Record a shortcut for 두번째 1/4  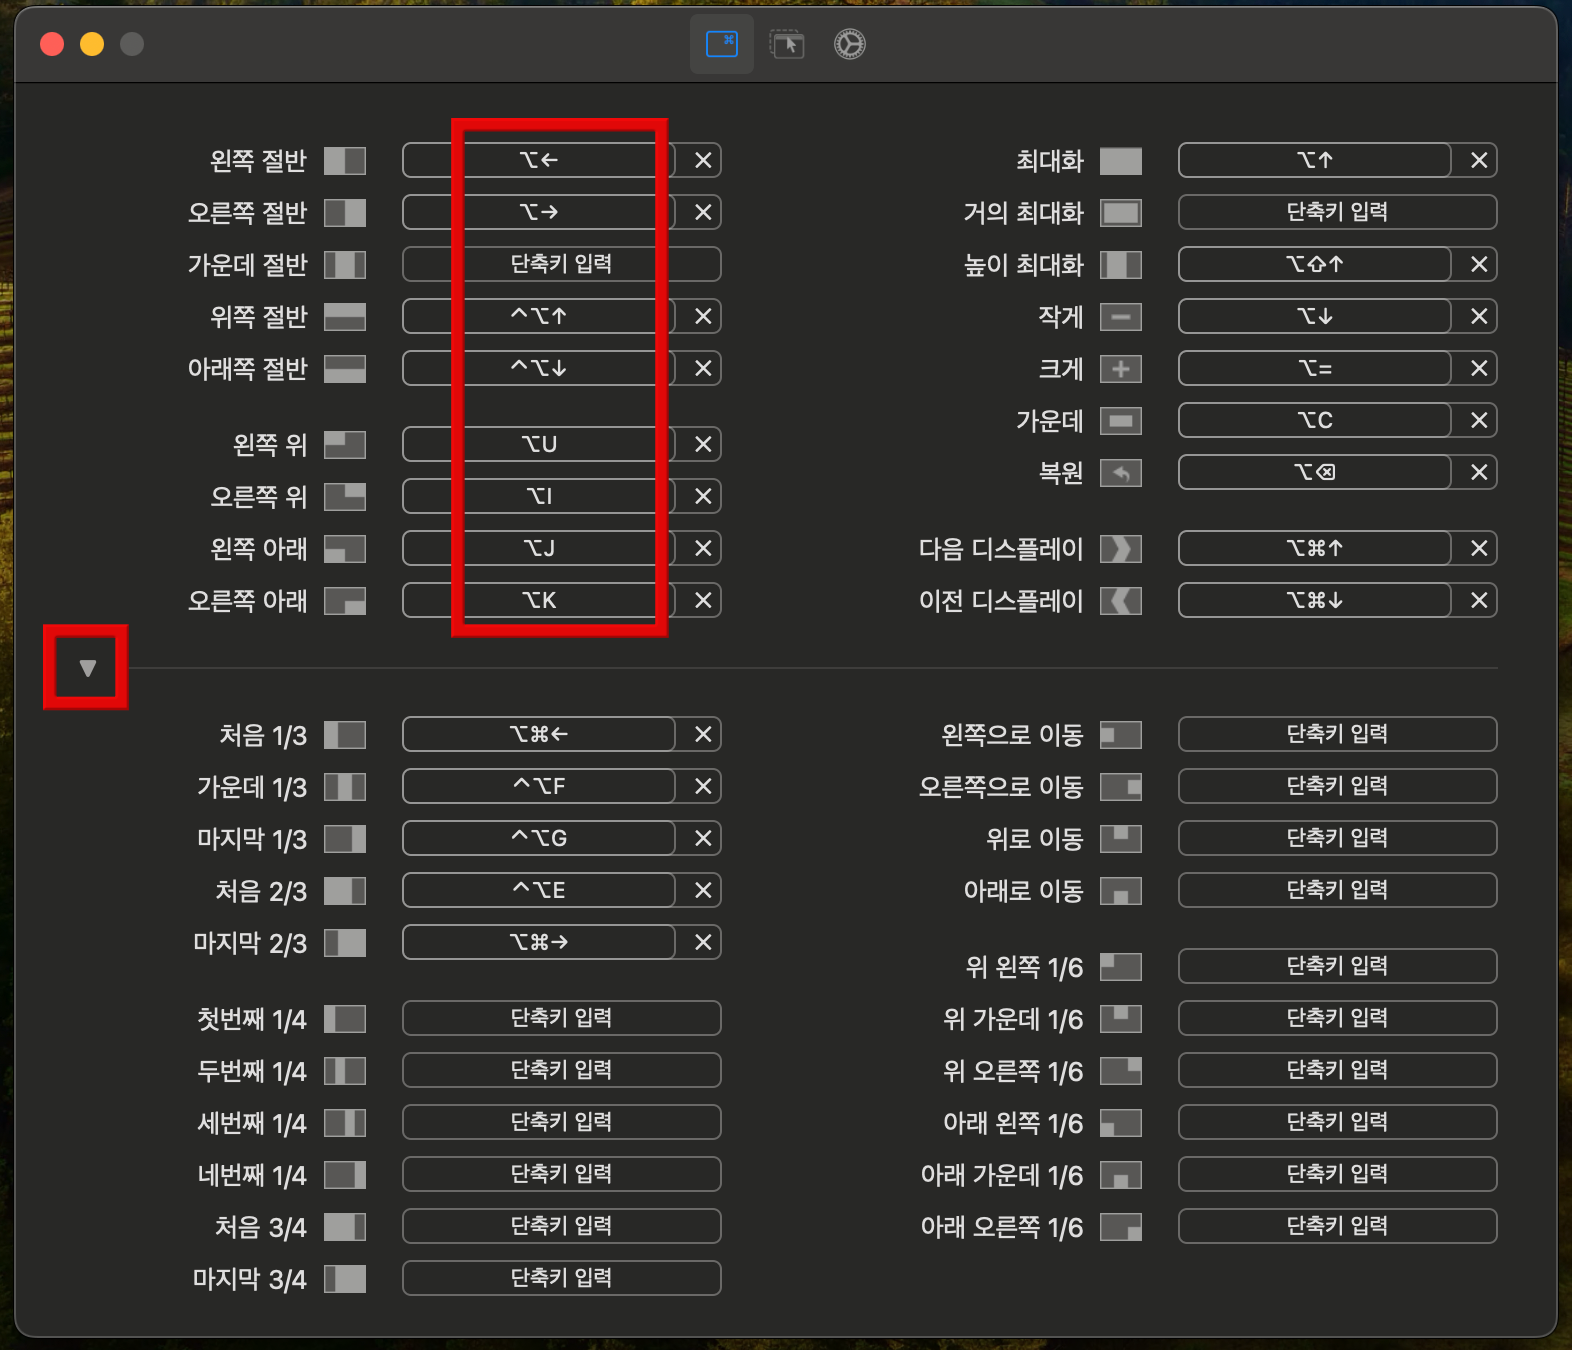[x=562, y=1070]
